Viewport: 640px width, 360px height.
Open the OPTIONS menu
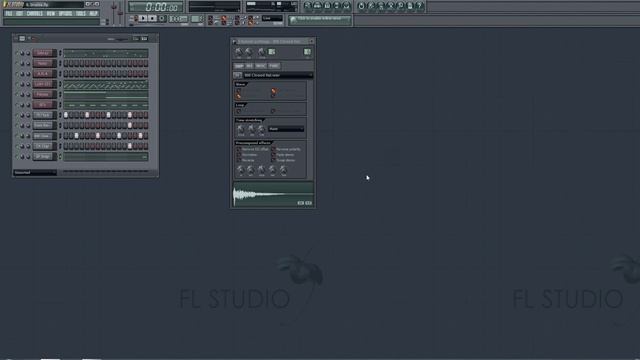point(65,13)
